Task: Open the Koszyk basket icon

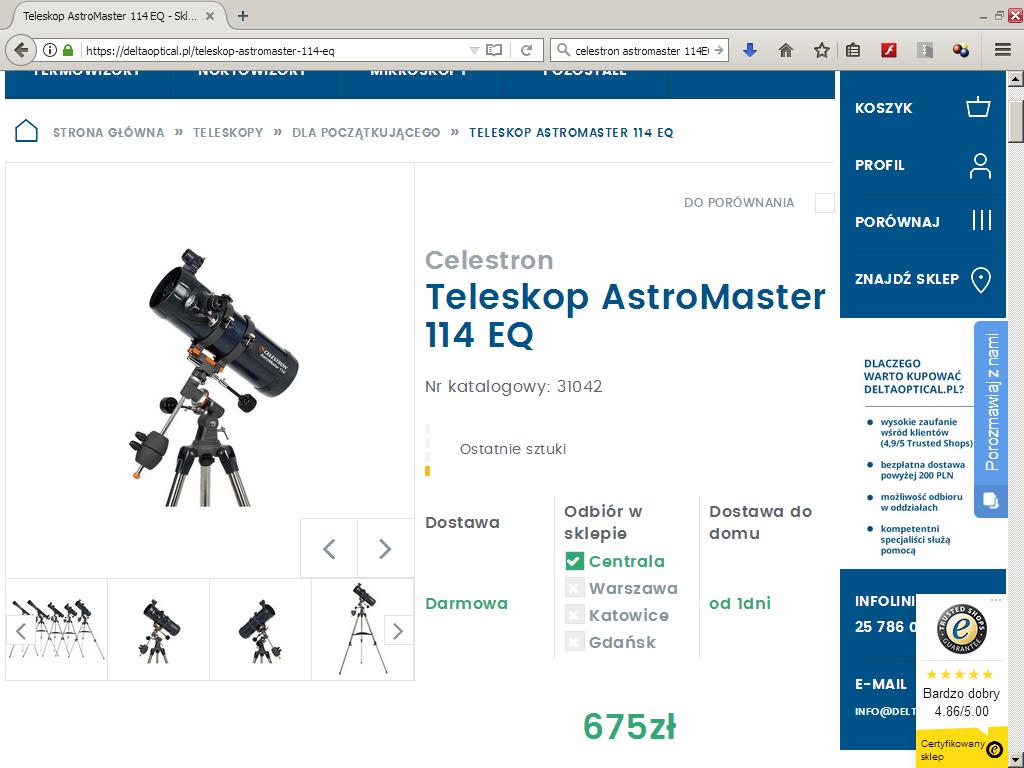Action: tap(978, 106)
